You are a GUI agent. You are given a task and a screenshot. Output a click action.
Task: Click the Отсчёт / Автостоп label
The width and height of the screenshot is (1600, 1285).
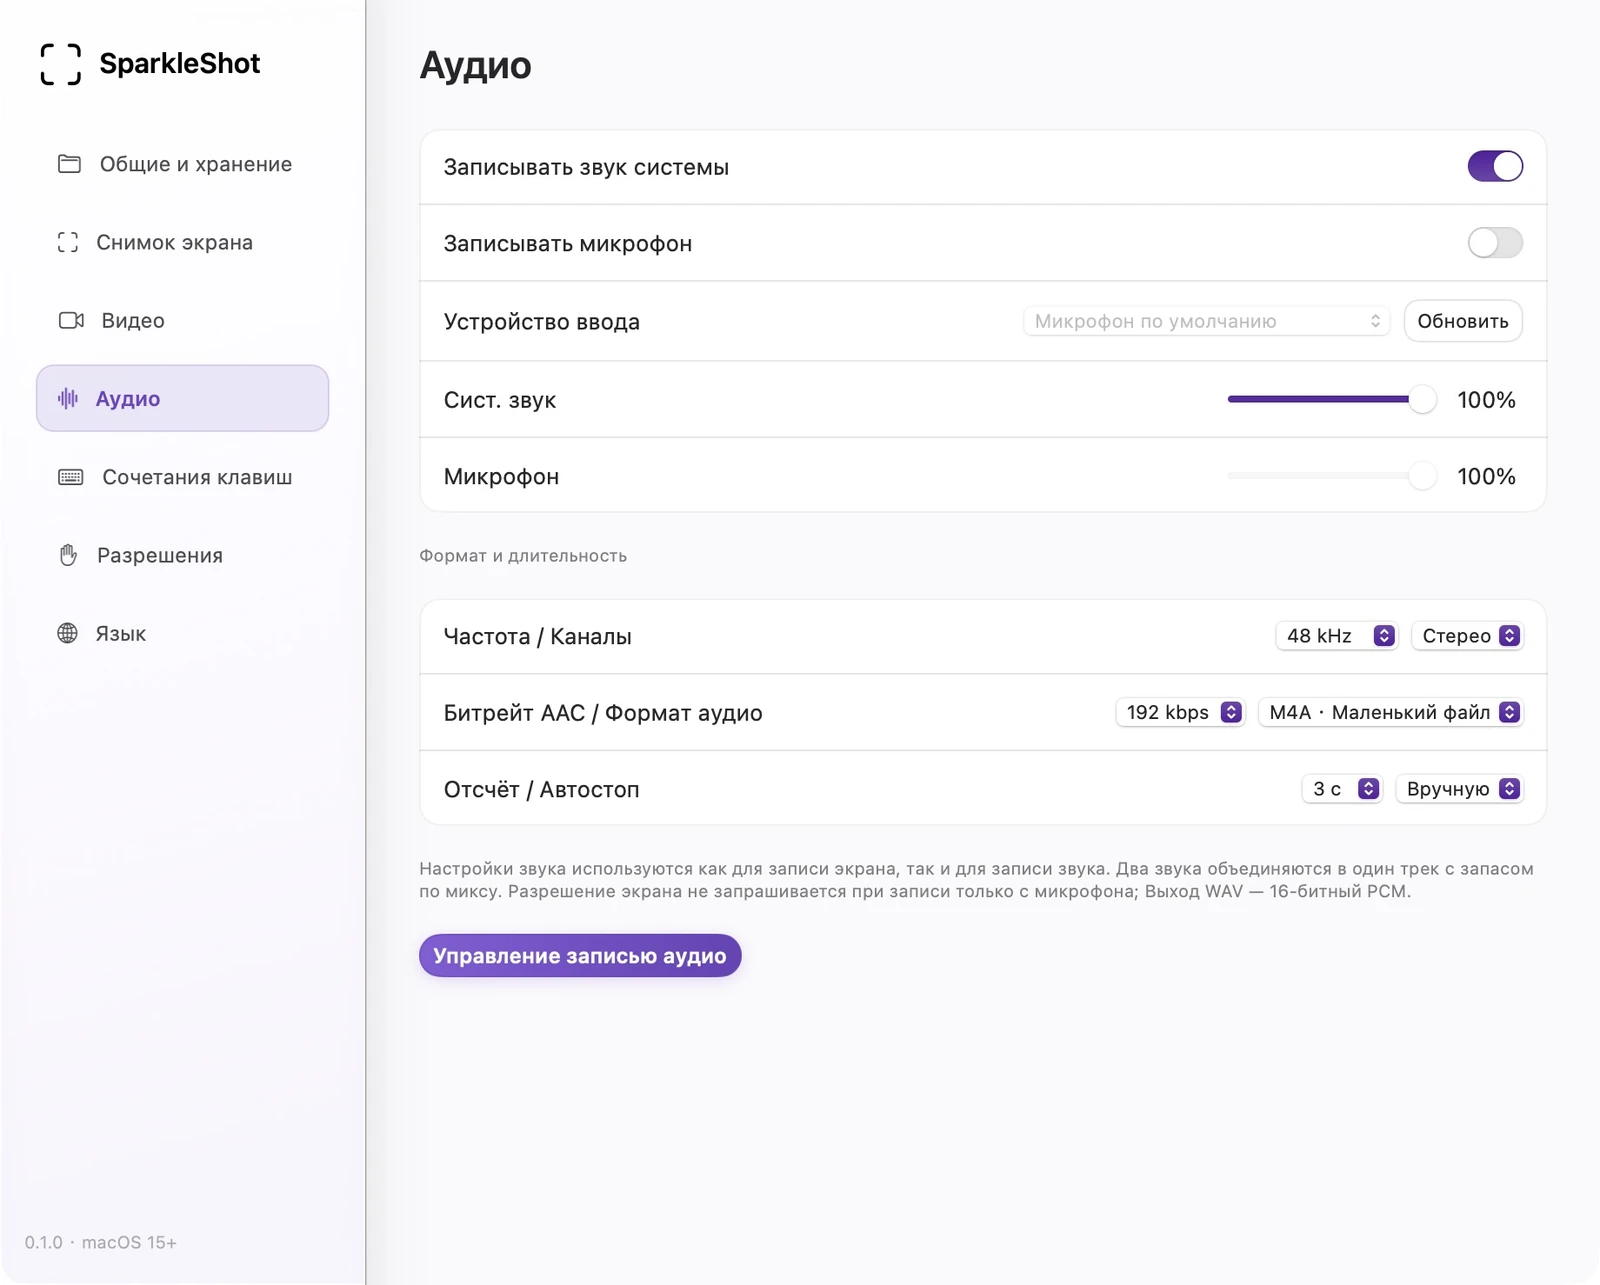click(x=541, y=790)
